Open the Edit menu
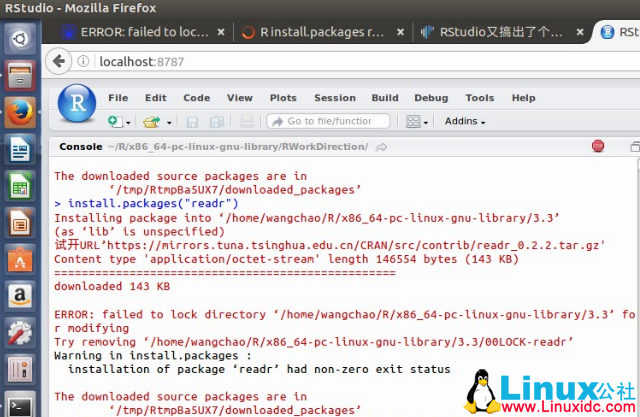This screenshot has height=417, width=640. click(156, 98)
